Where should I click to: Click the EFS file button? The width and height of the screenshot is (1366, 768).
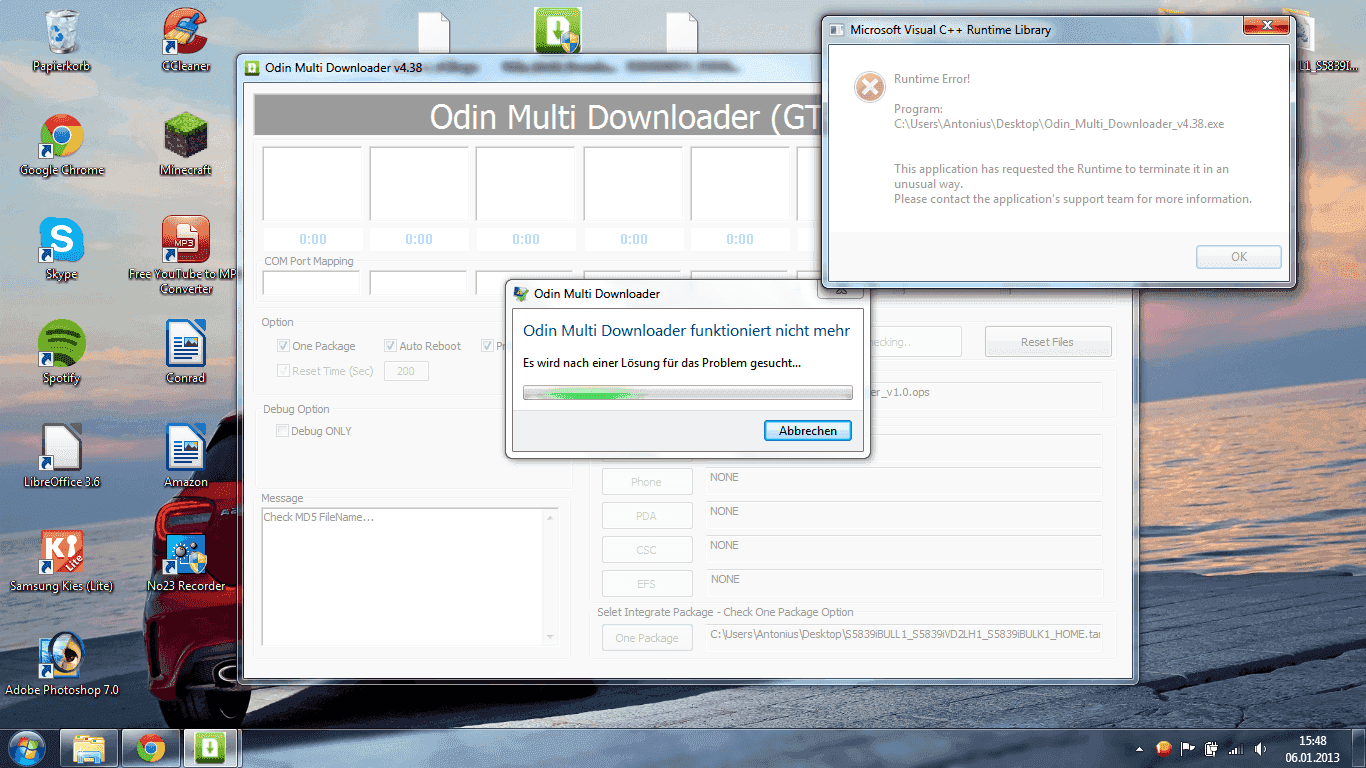(x=647, y=584)
